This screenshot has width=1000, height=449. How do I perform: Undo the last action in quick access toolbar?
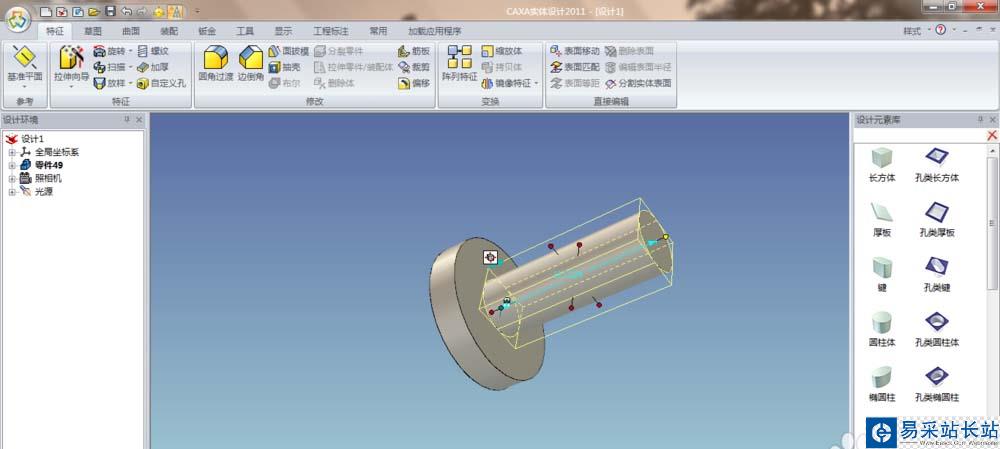coord(126,11)
